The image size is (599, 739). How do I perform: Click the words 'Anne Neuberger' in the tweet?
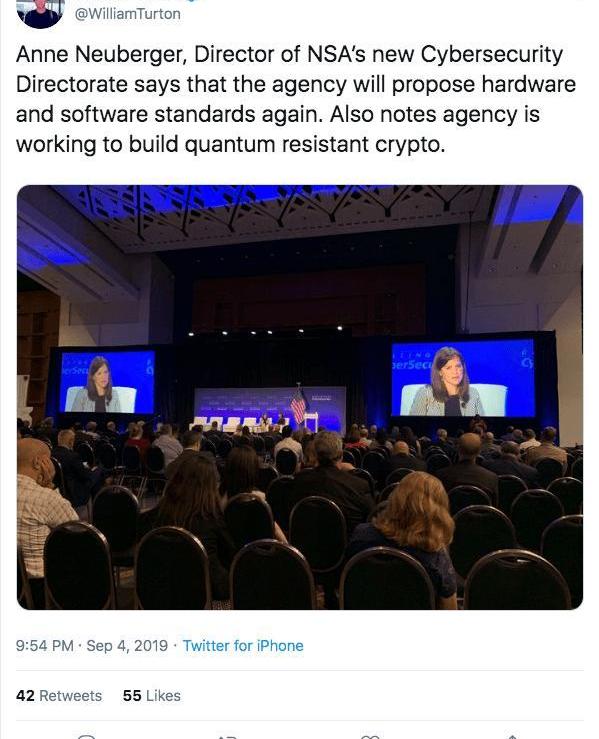[x=100, y=55]
